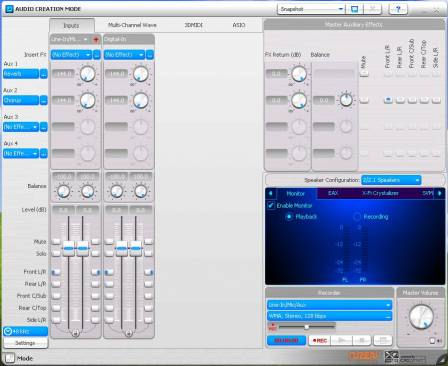Select the Playback monitor option
448x366 pixels.
tap(289, 217)
